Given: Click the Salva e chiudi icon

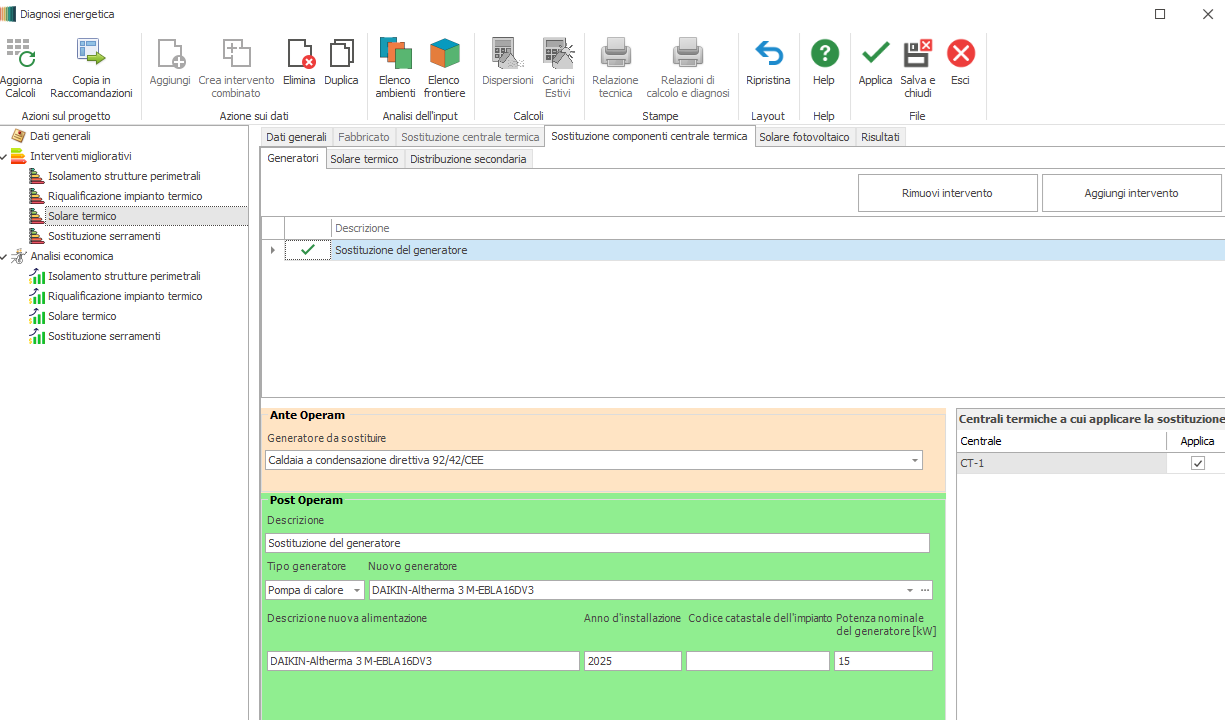Looking at the screenshot, I should 917,55.
